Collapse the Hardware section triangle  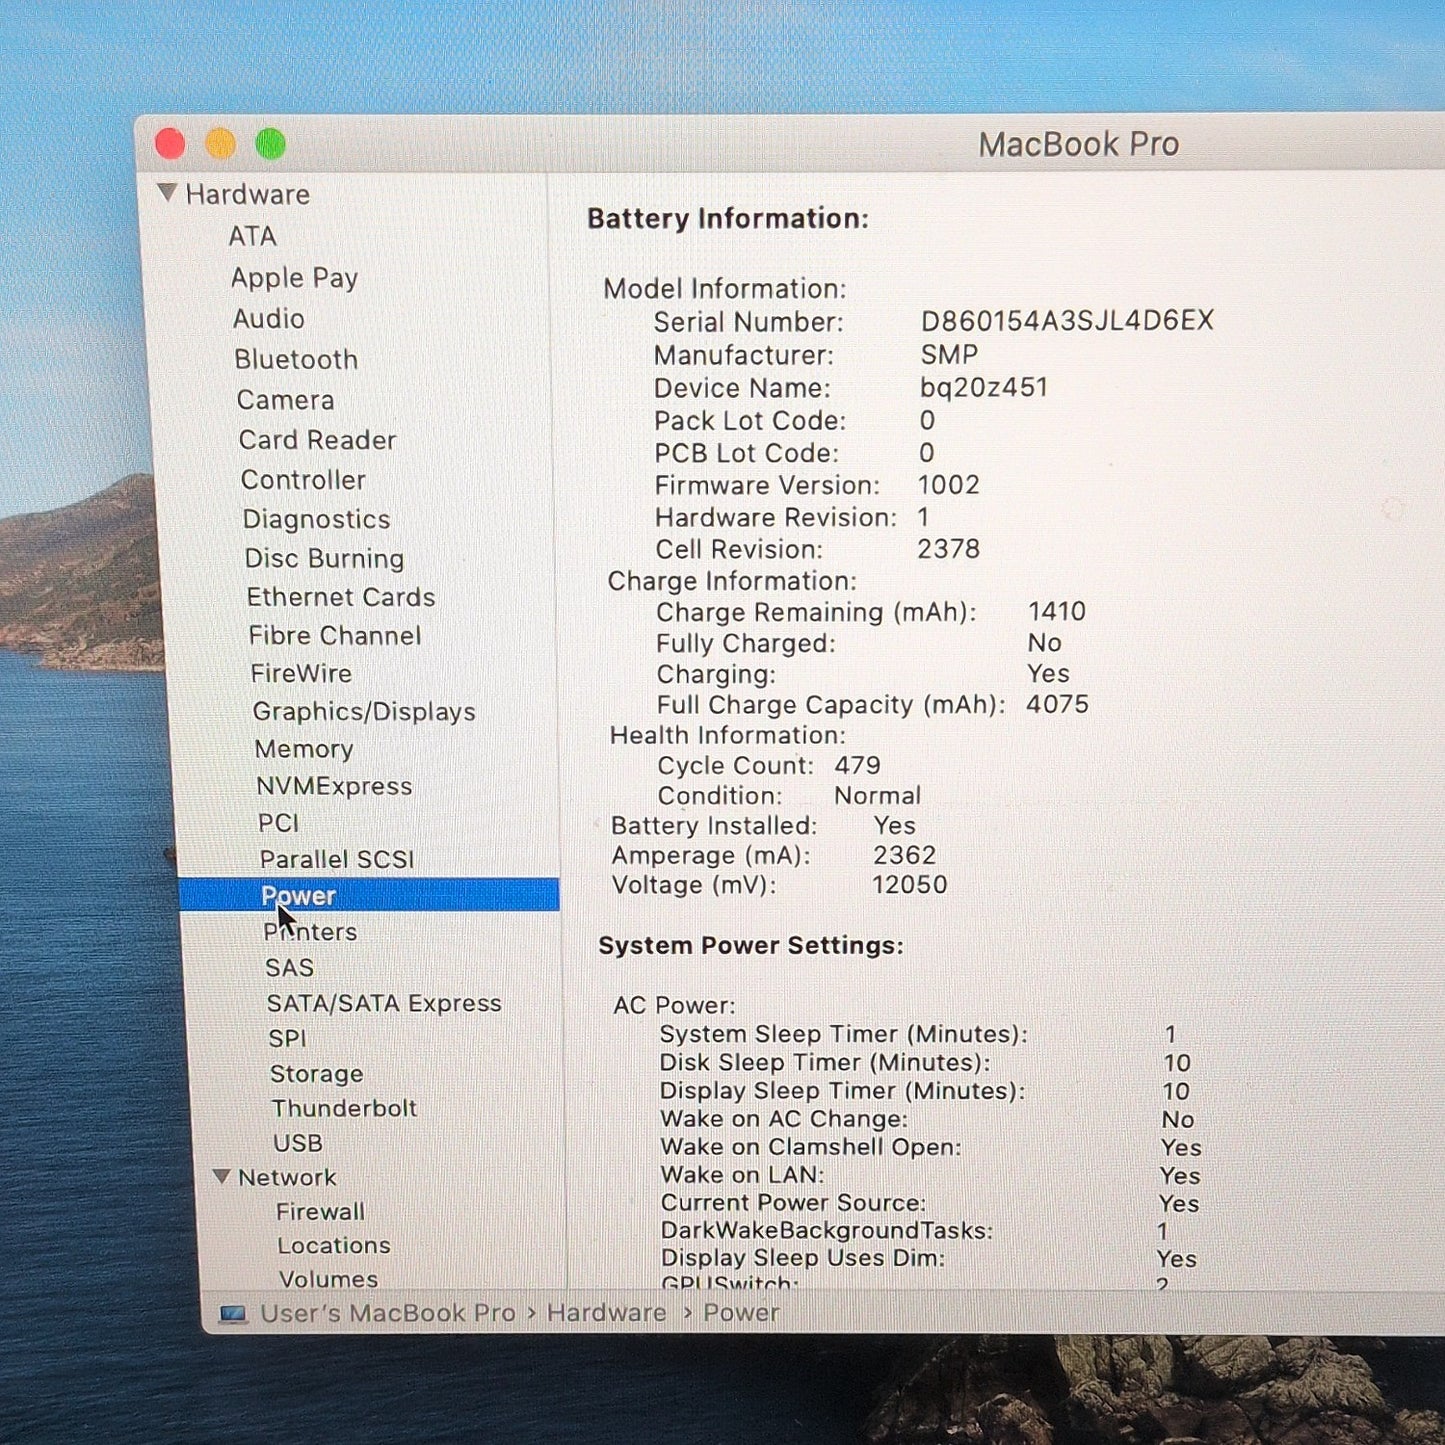click(x=167, y=192)
